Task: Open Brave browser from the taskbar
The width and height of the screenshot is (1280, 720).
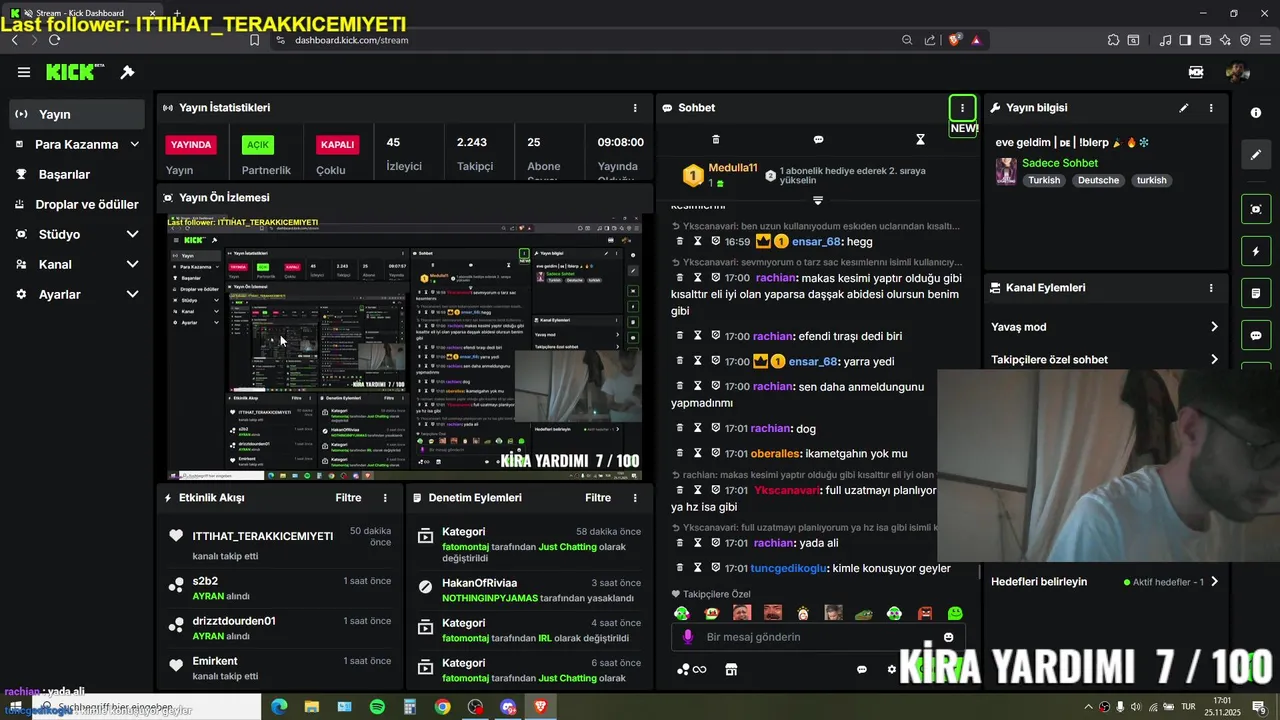Action: pyautogui.click(x=540, y=707)
